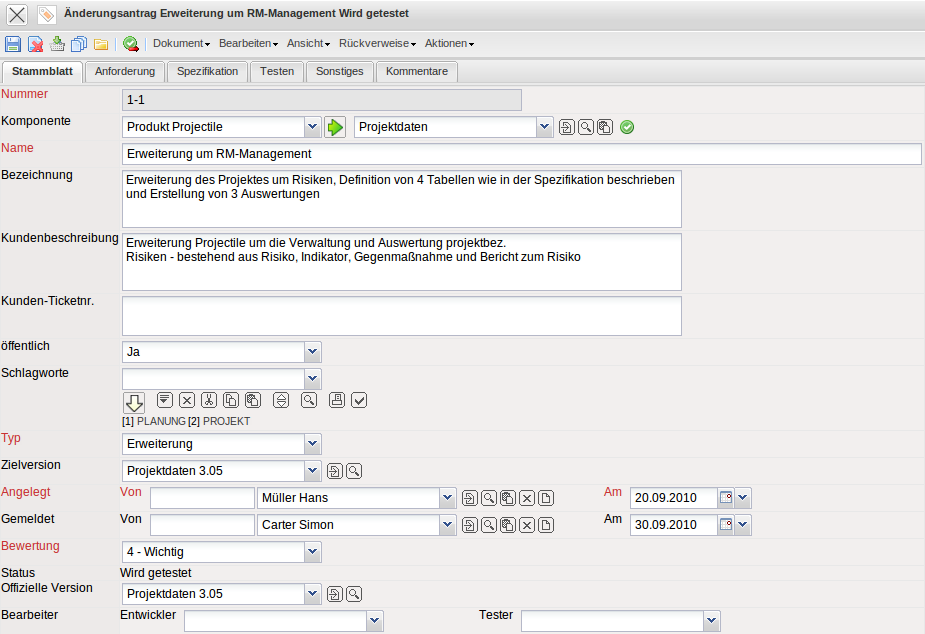925x634 pixels.
Task: Click the green checkmark icon in Komponente row
Action: tap(627, 127)
